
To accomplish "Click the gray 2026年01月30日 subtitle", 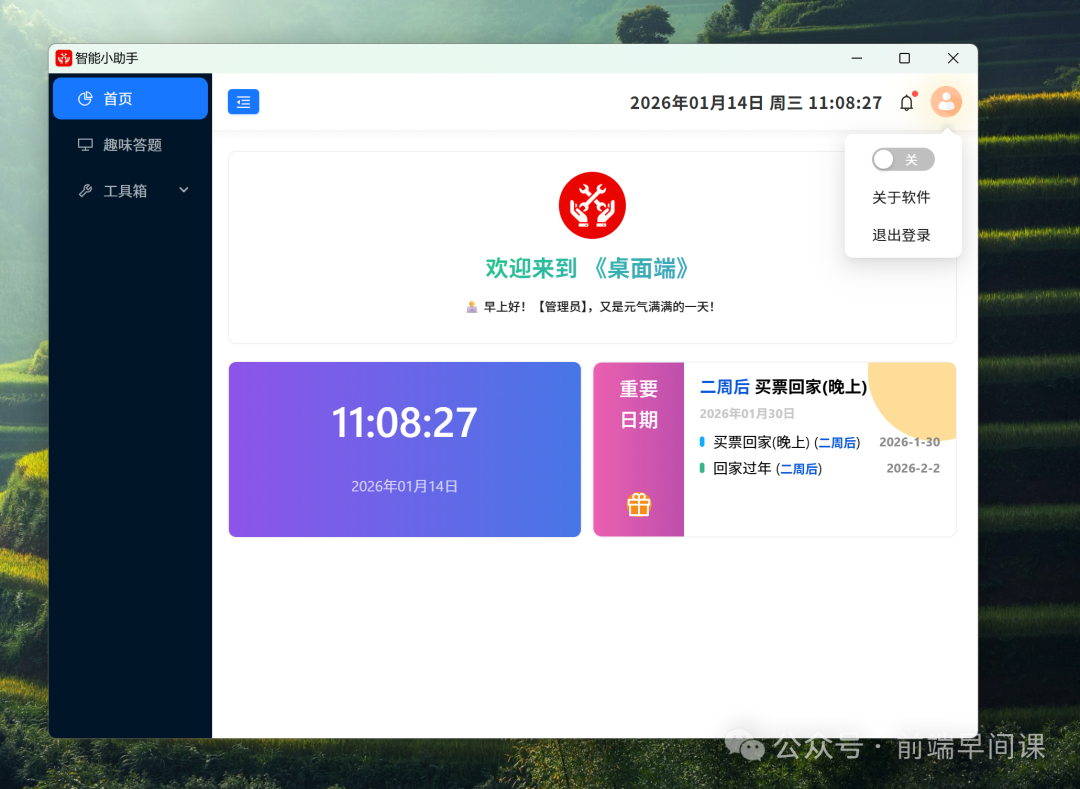I will tap(747, 414).
